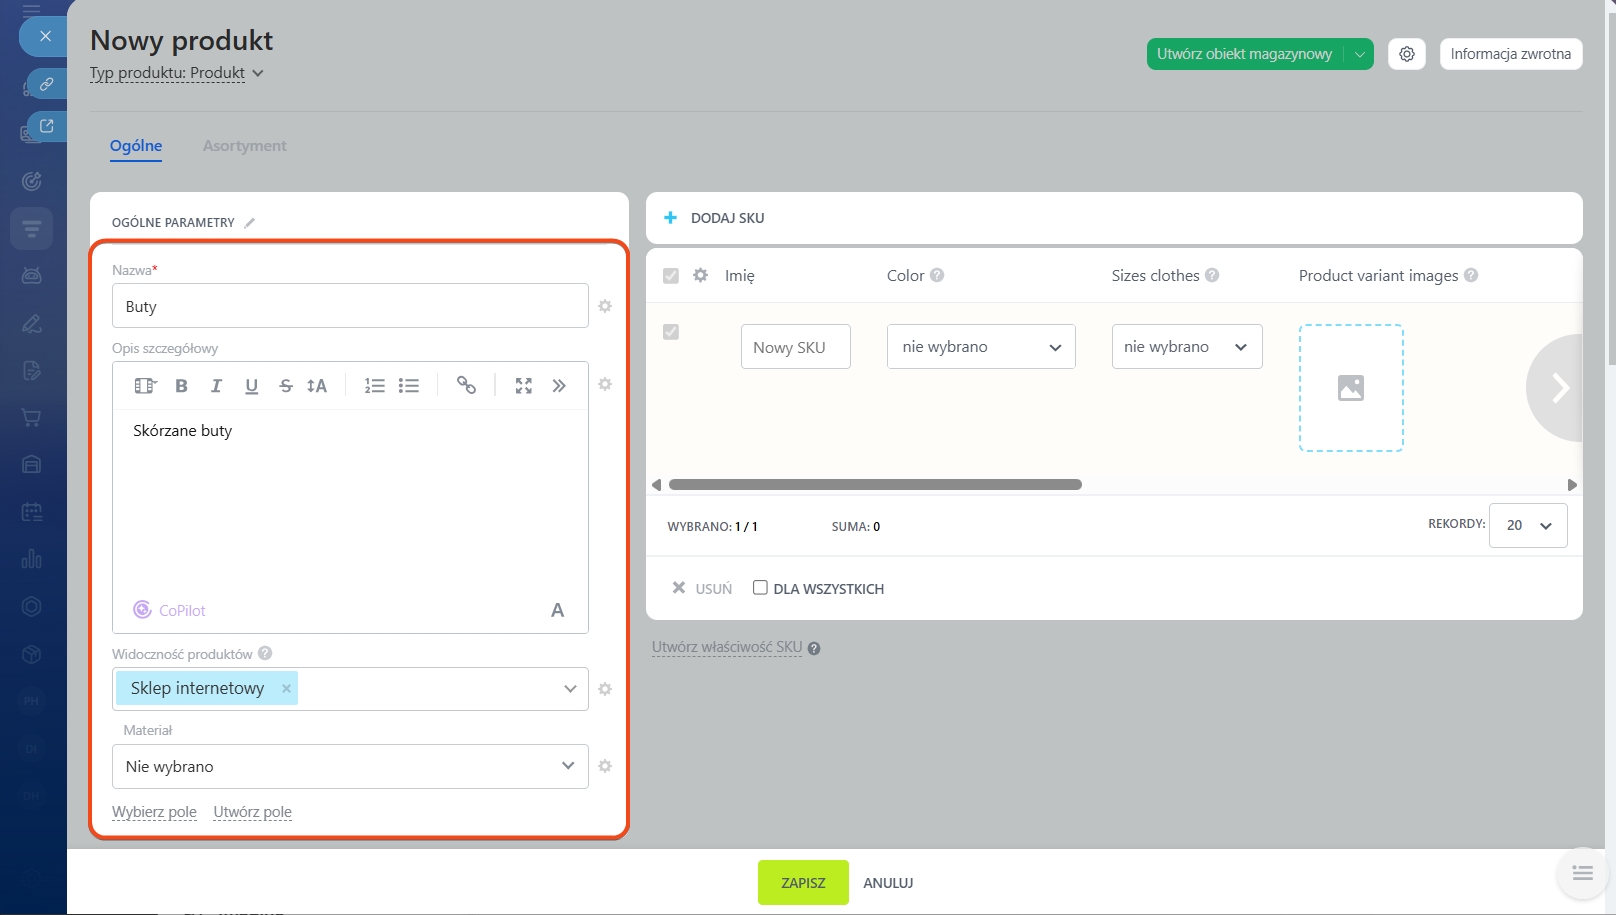Enable the Dla wszystkich checkbox

(x=760, y=588)
